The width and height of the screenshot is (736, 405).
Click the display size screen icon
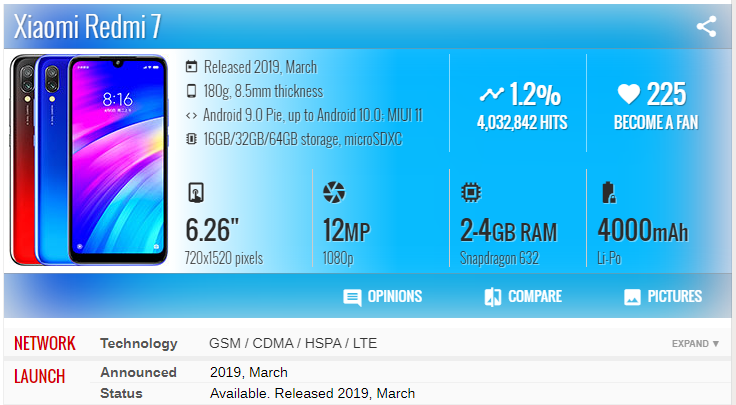(196, 192)
